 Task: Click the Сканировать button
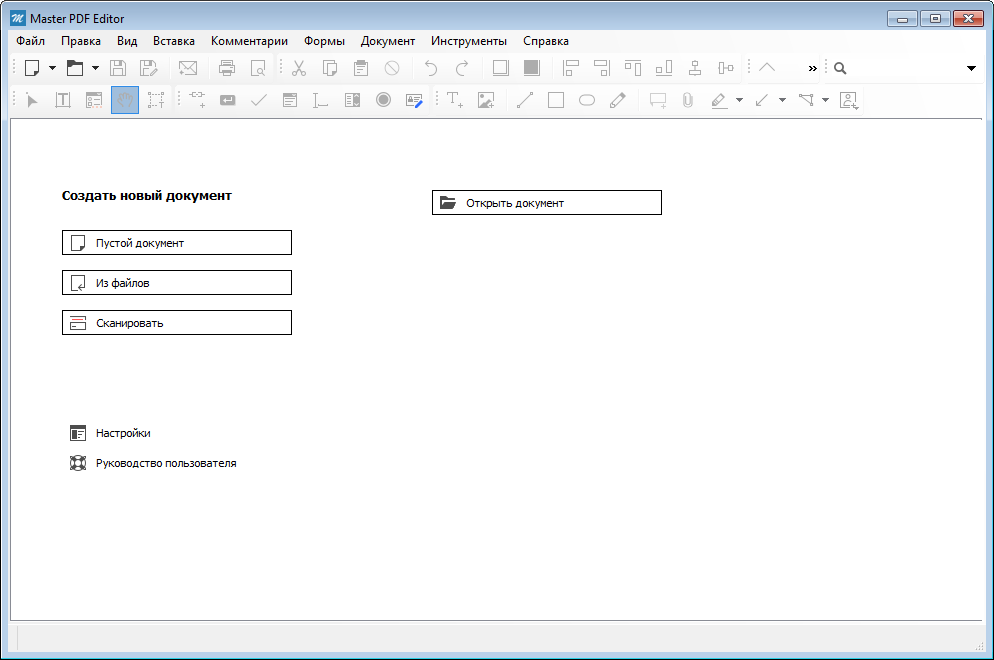pos(177,323)
